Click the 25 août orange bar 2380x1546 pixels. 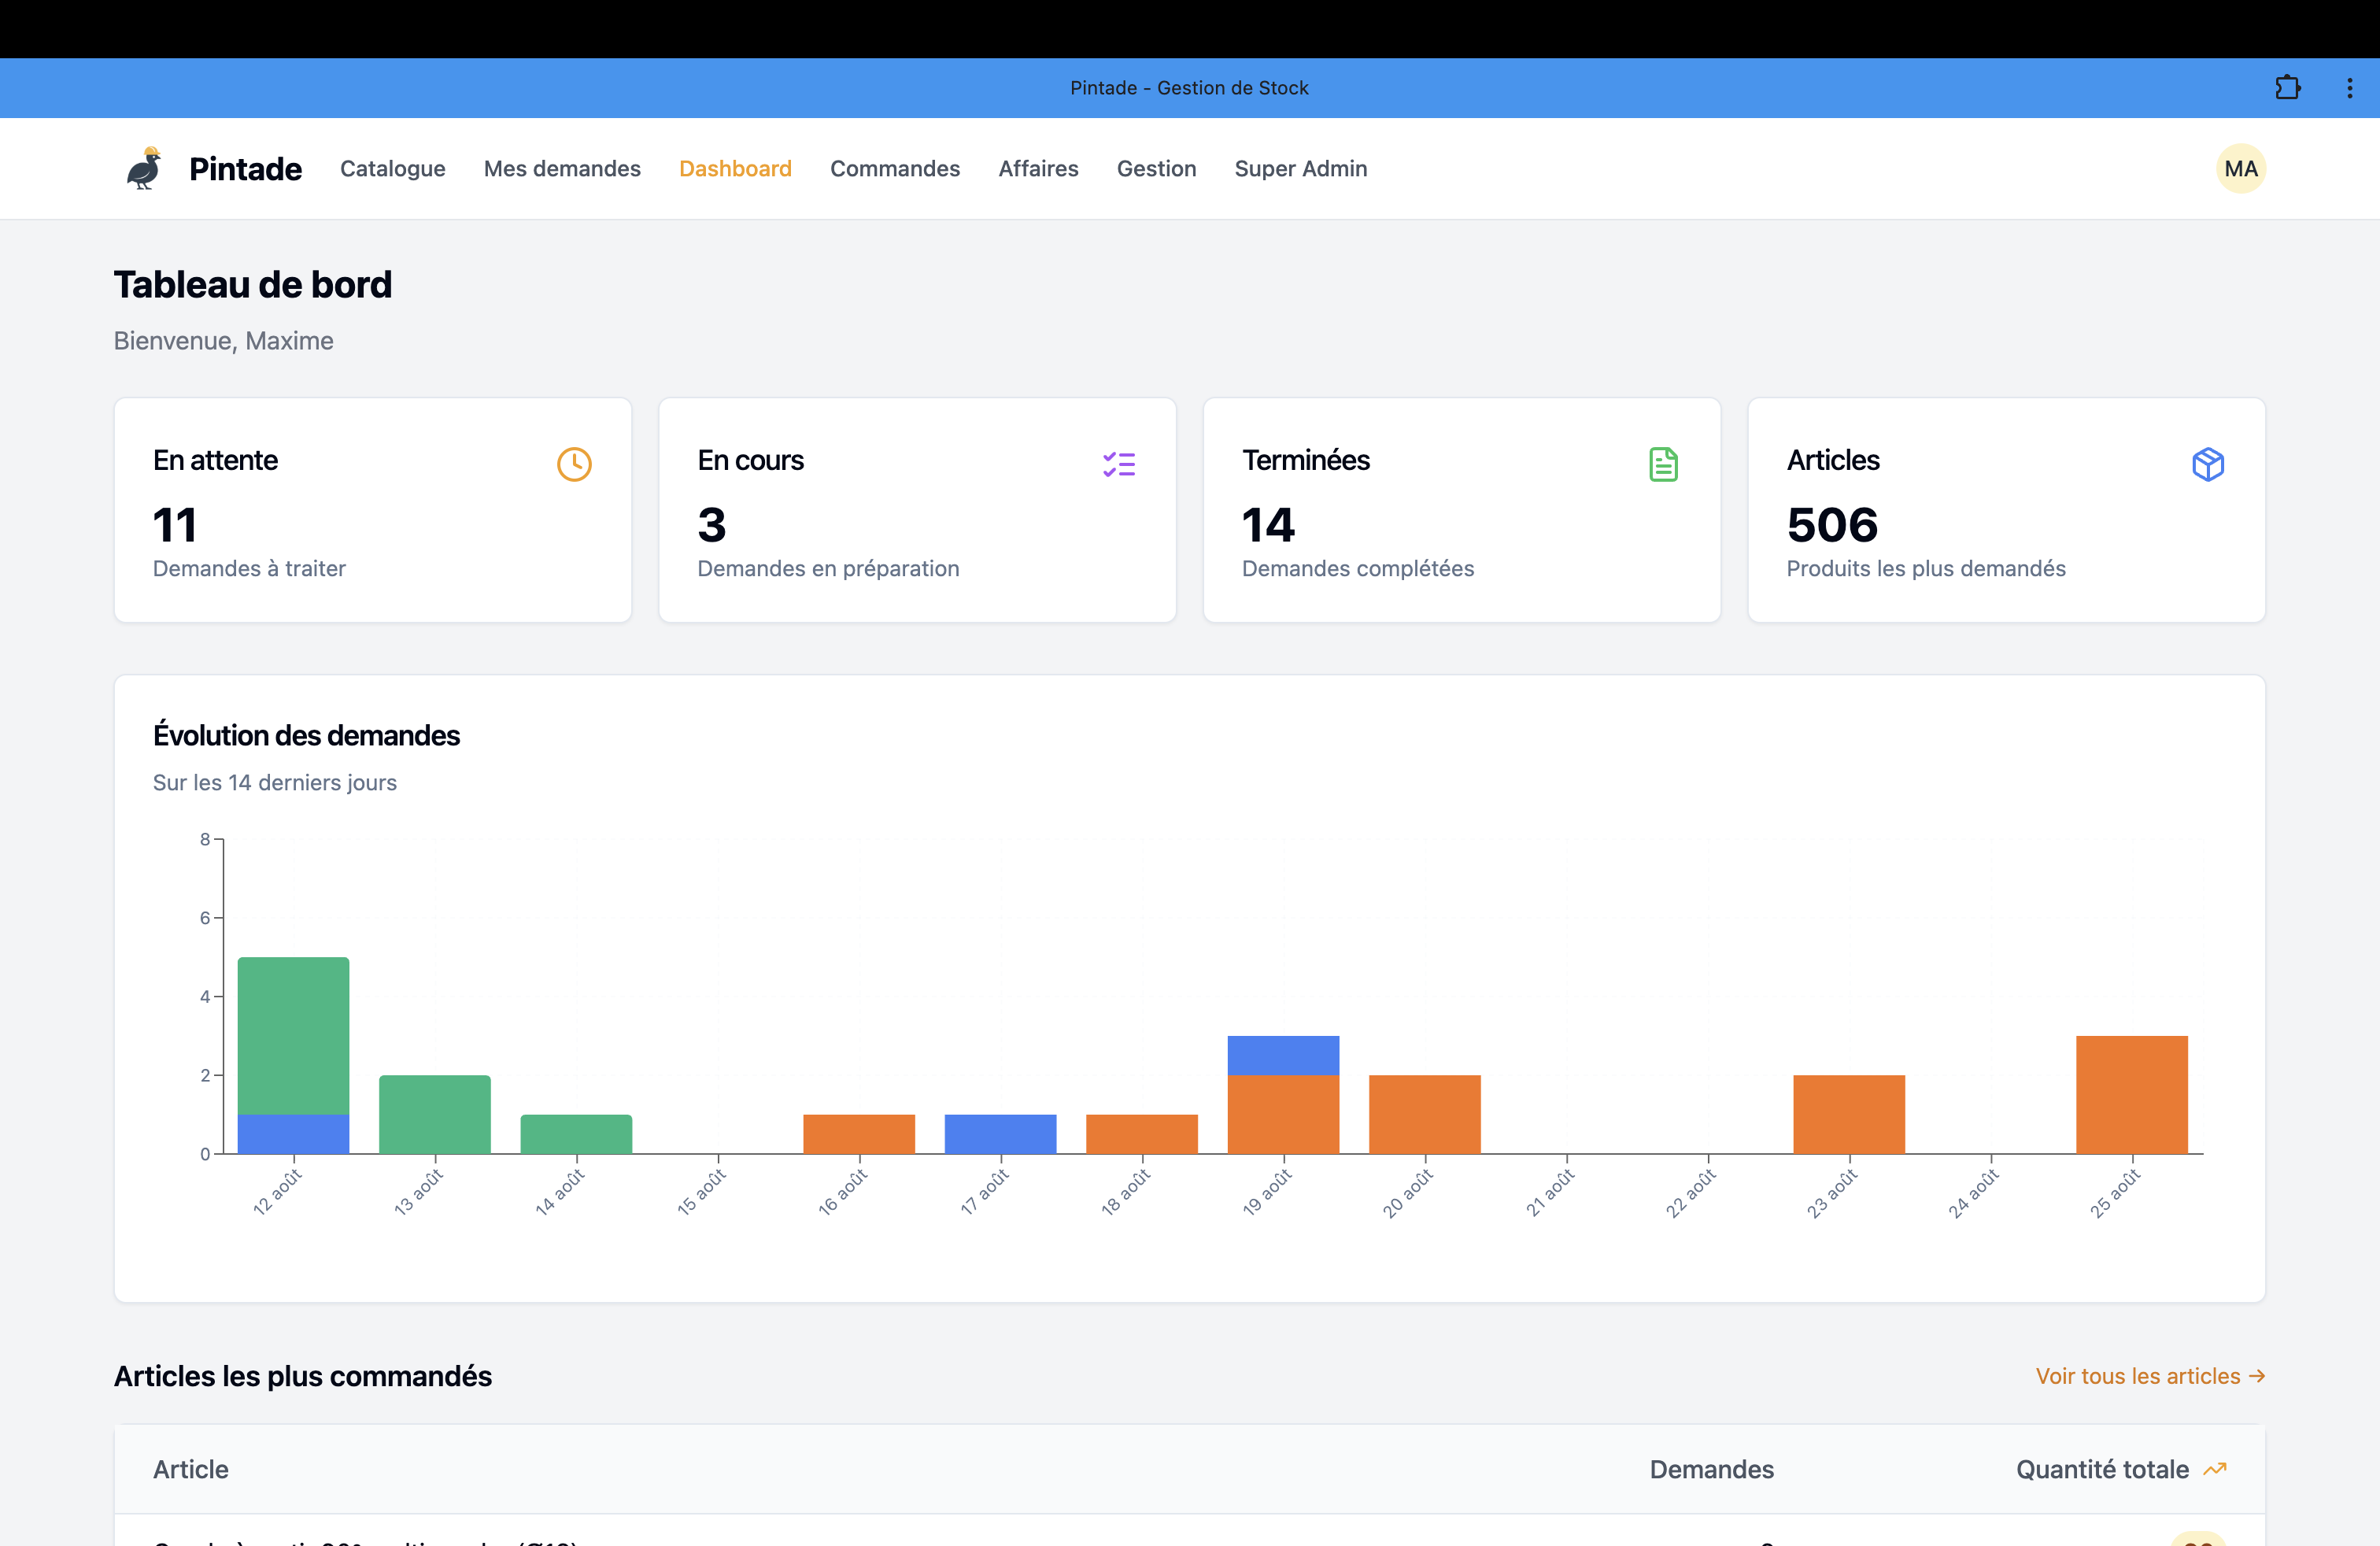point(2131,1095)
